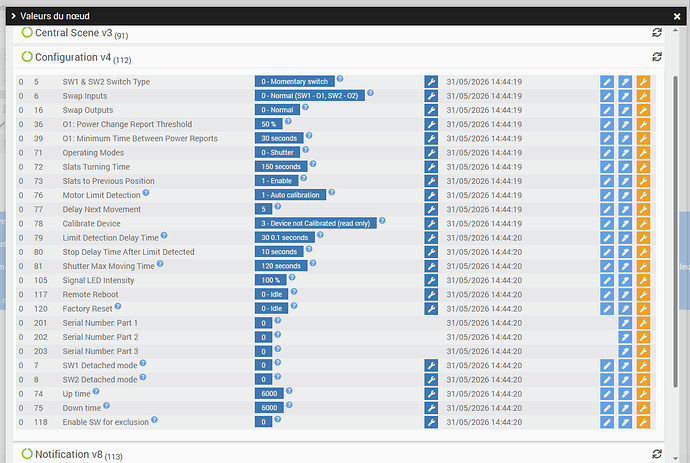The height and width of the screenshot is (463, 690).
Task: Click dark blue wrench for SW1 Detached mode
Action: tap(431, 365)
